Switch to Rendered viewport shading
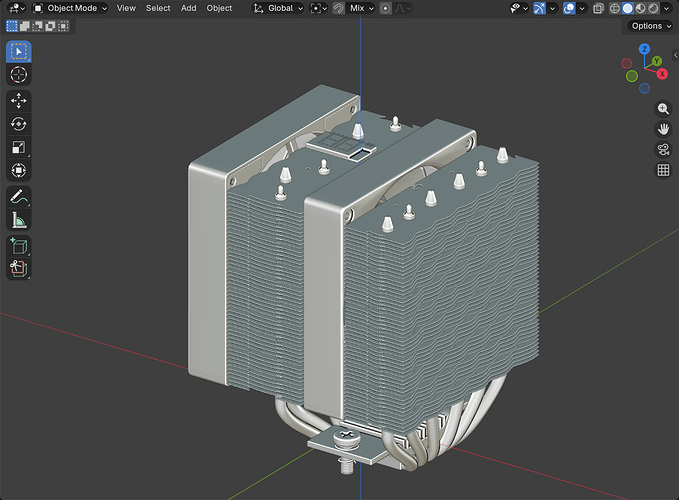Image resolution: width=679 pixels, height=500 pixels. (653, 8)
